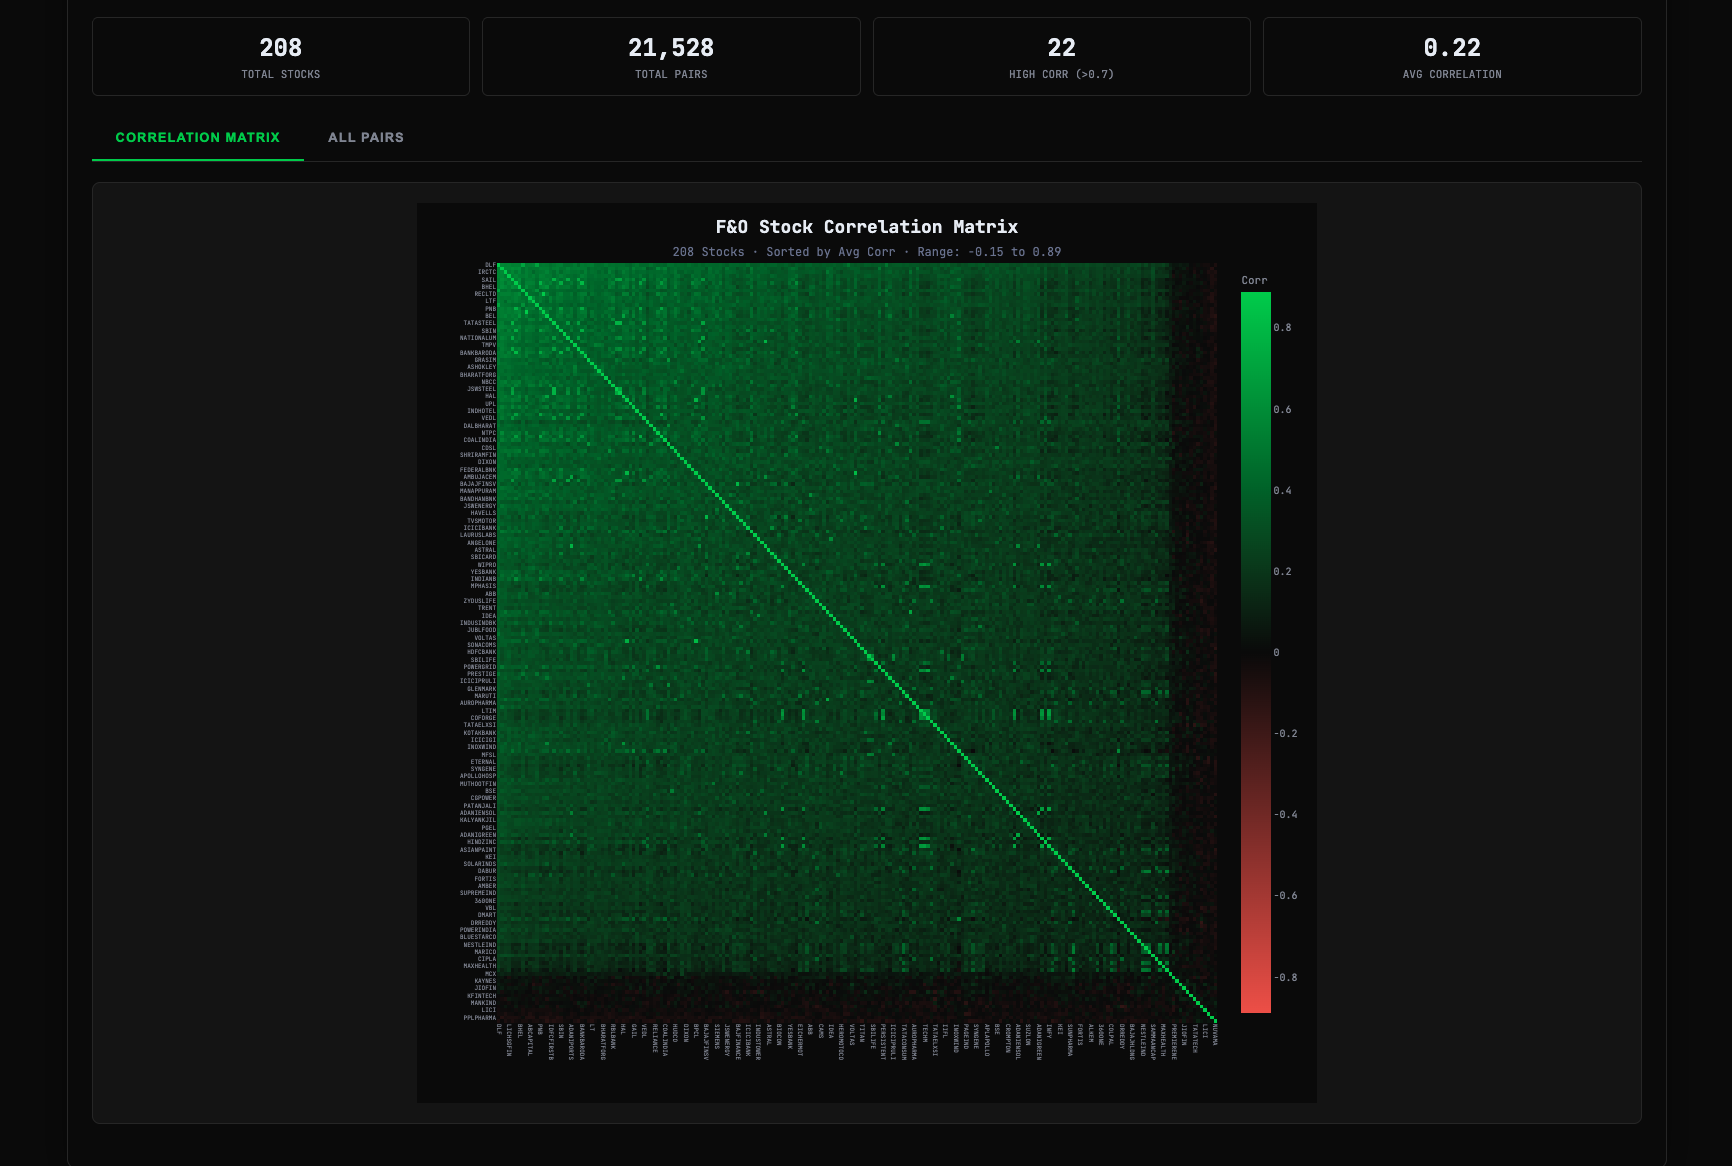Select the PPLPHARMA row label
This screenshot has width=1732, height=1166.
(x=479, y=1018)
